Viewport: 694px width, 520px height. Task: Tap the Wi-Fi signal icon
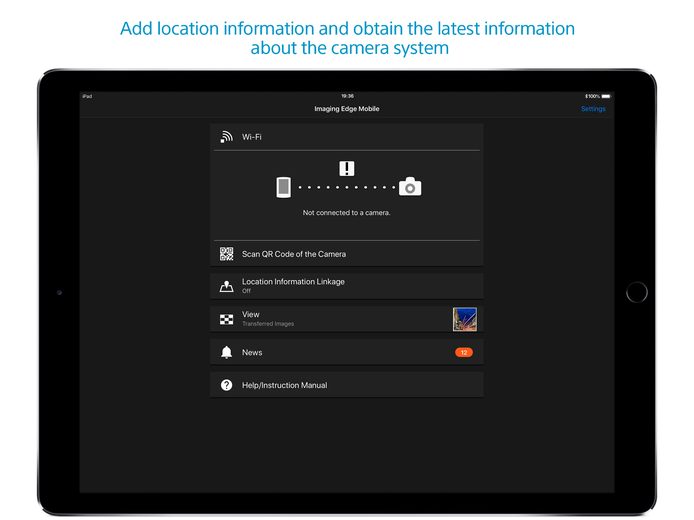pyautogui.click(x=227, y=137)
